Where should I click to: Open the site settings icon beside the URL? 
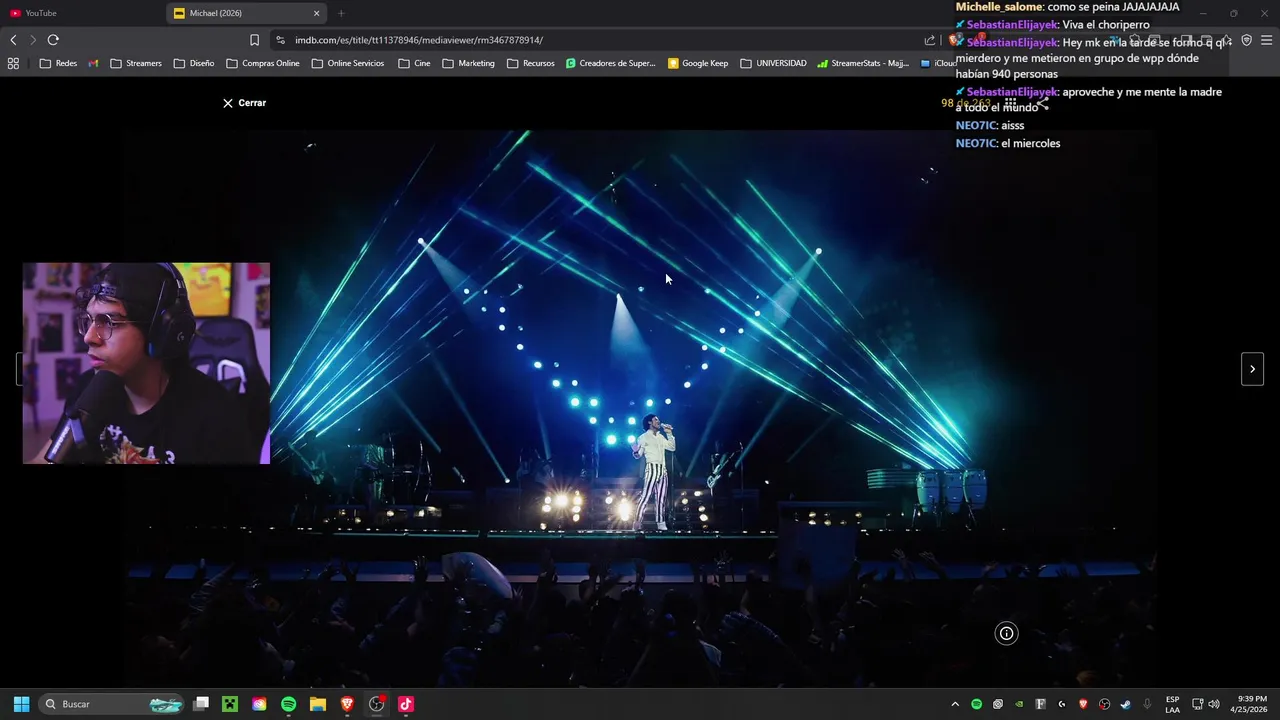click(280, 40)
